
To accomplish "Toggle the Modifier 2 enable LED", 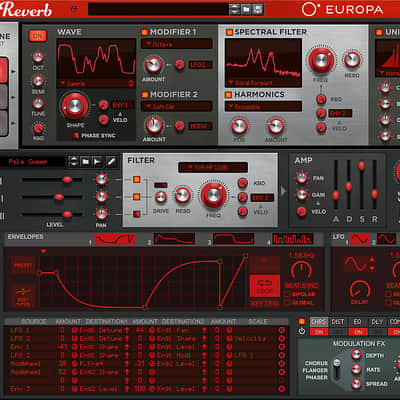I will pos(145,95).
